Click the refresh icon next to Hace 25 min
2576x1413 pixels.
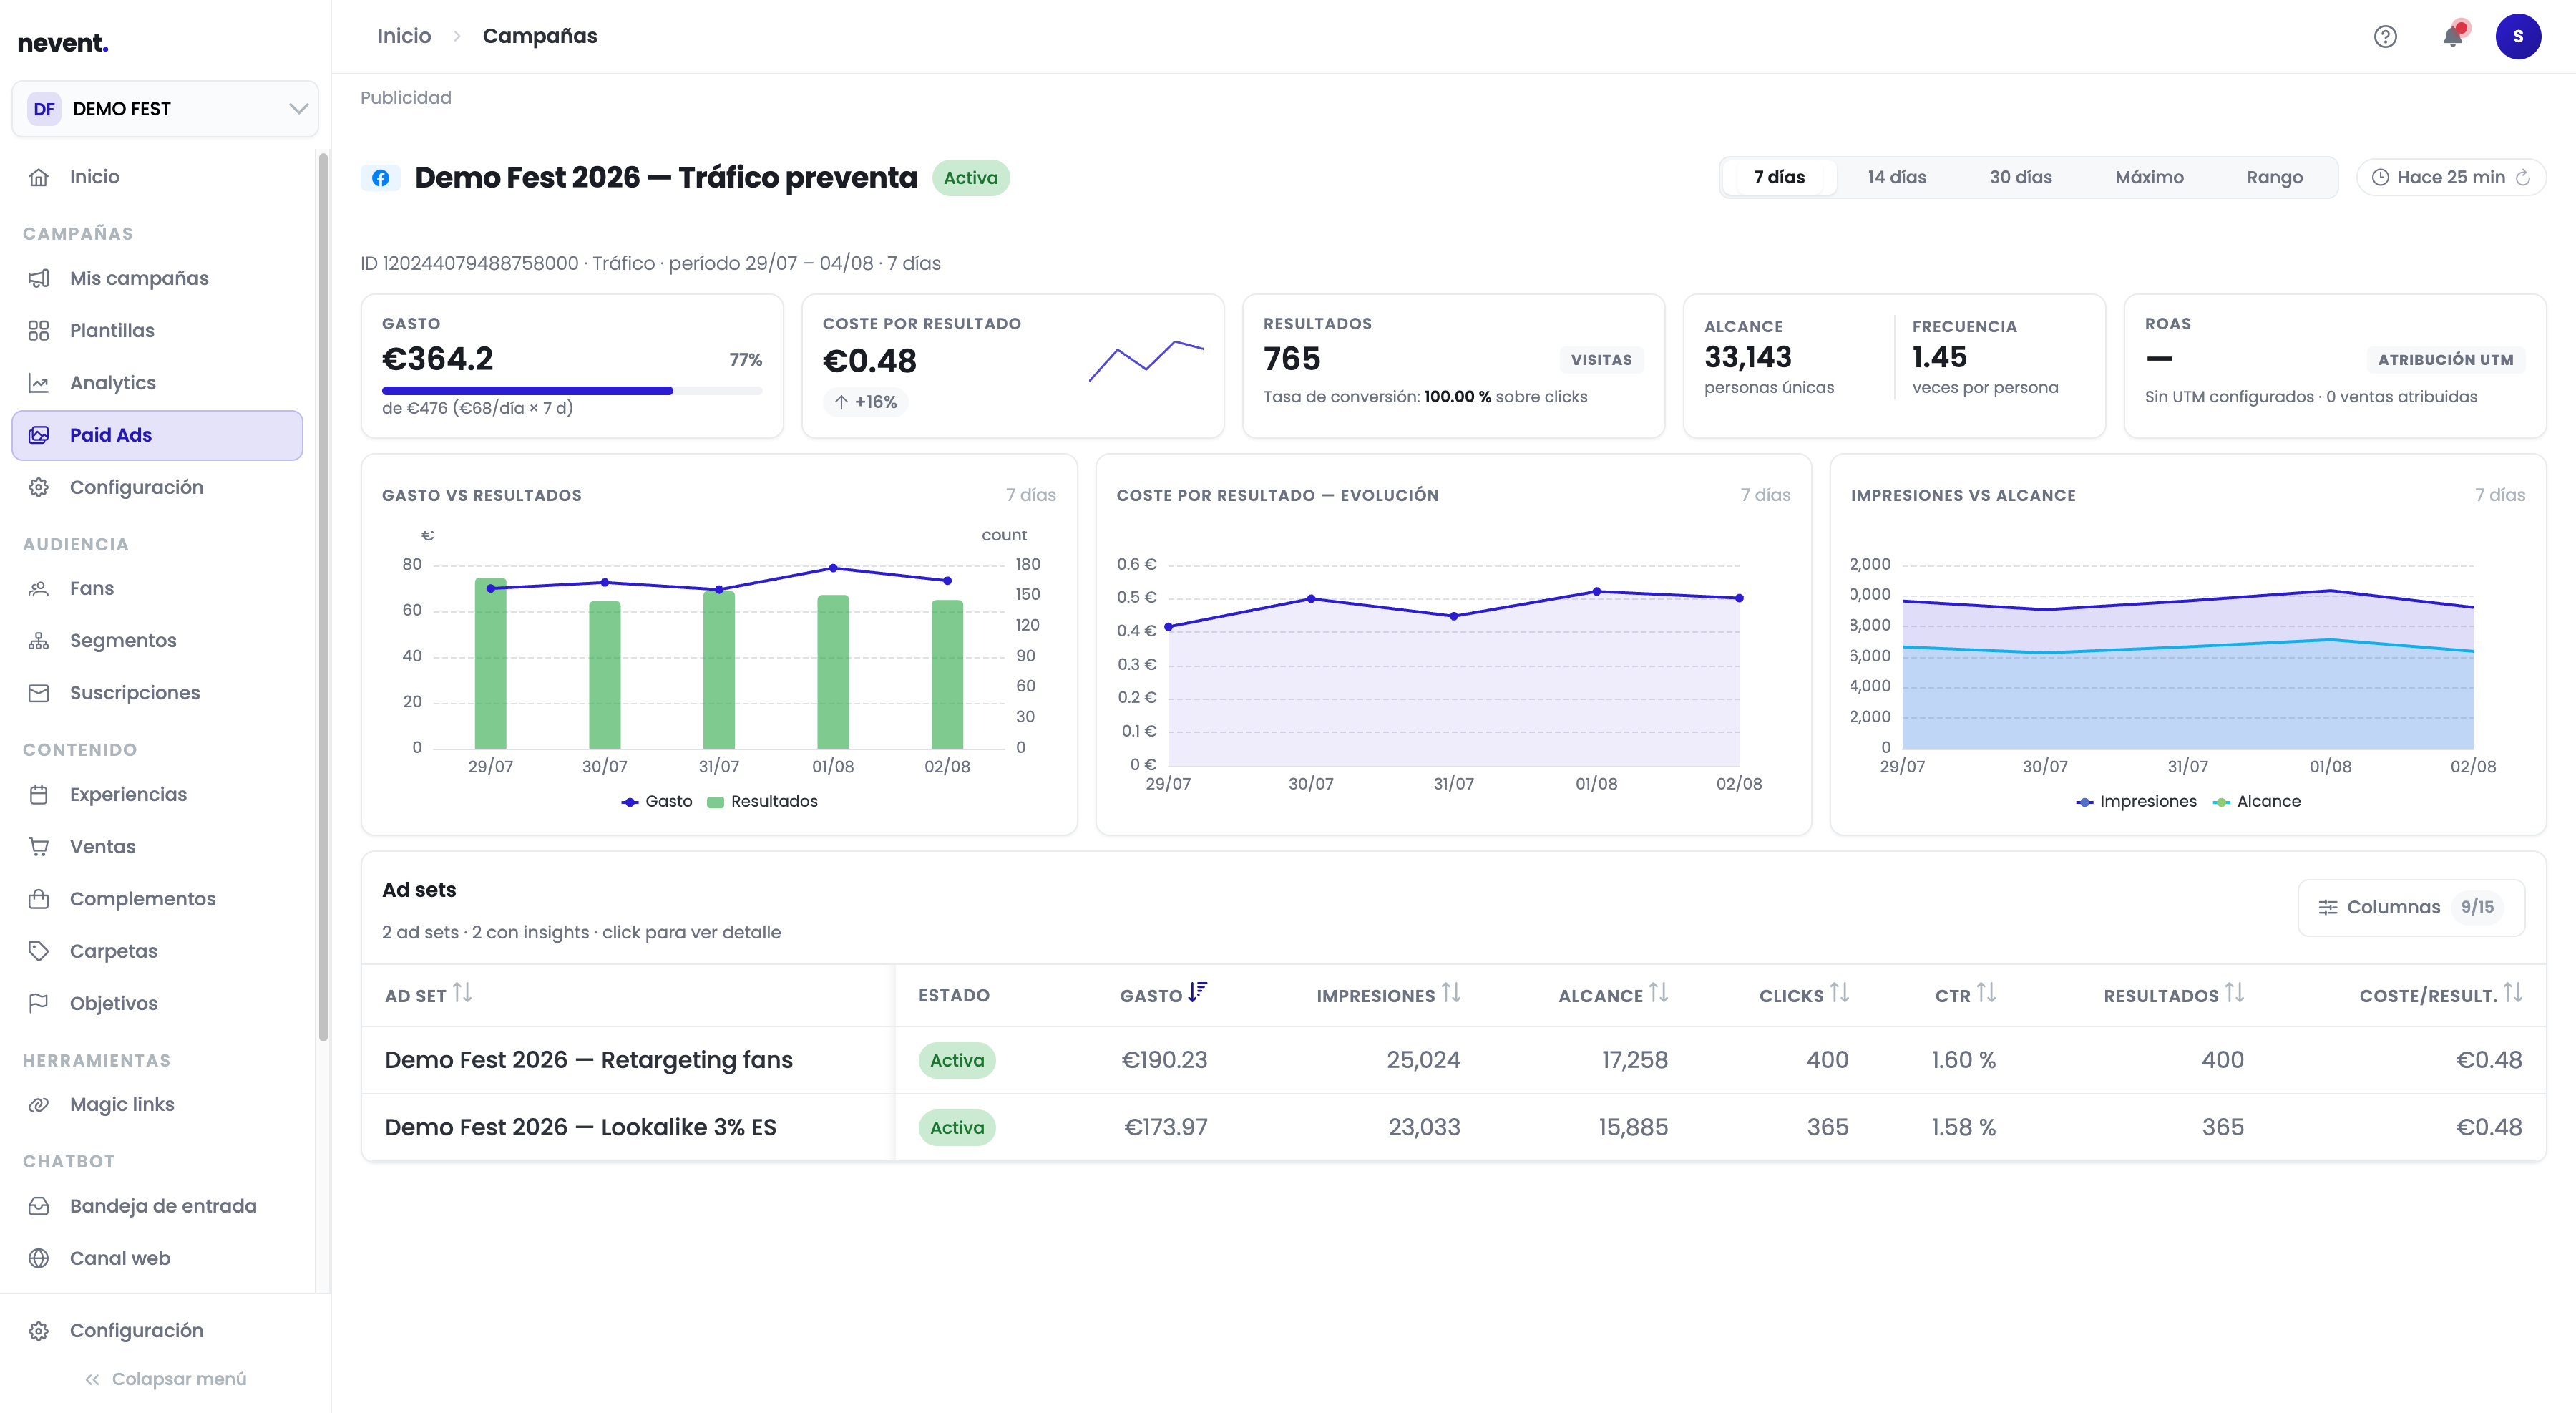pyautogui.click(x=2523, y=178)
